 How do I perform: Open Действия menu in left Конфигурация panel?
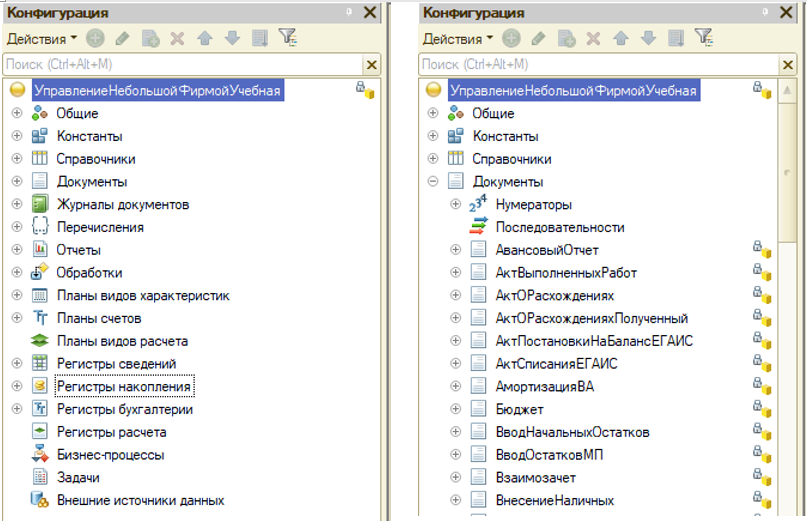42,39
